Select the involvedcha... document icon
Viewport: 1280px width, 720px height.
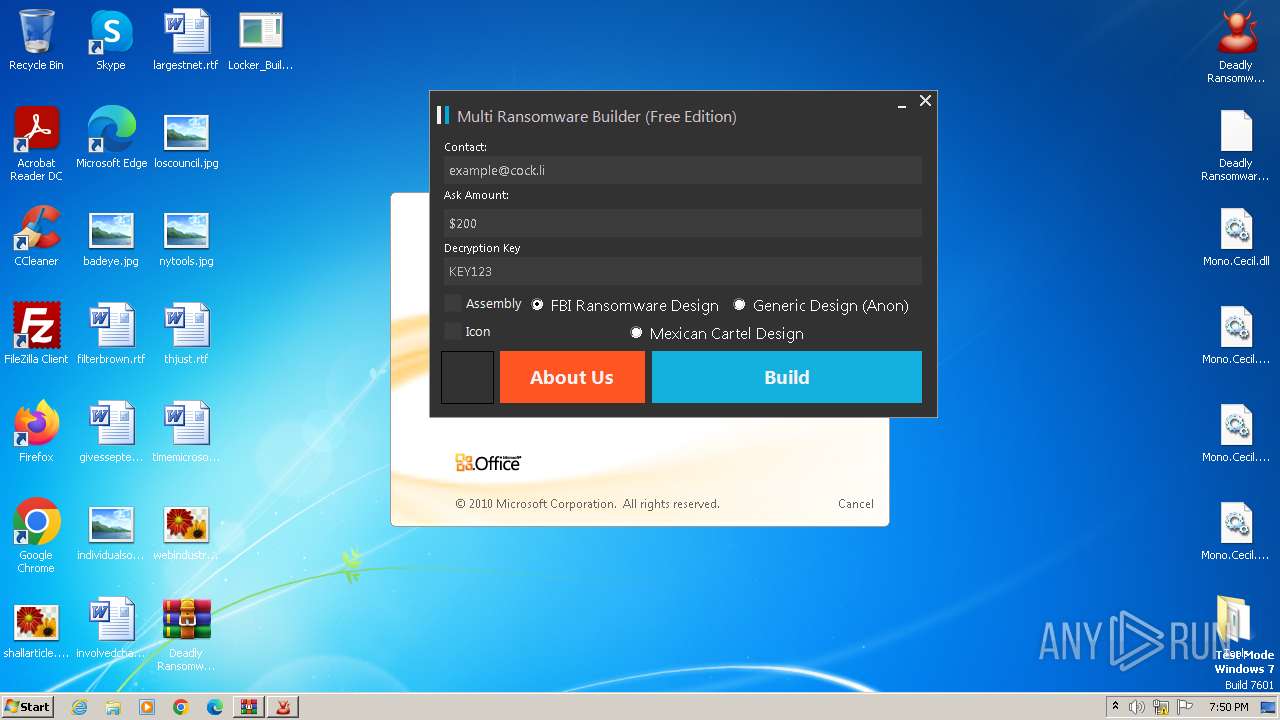pos(111,628)
